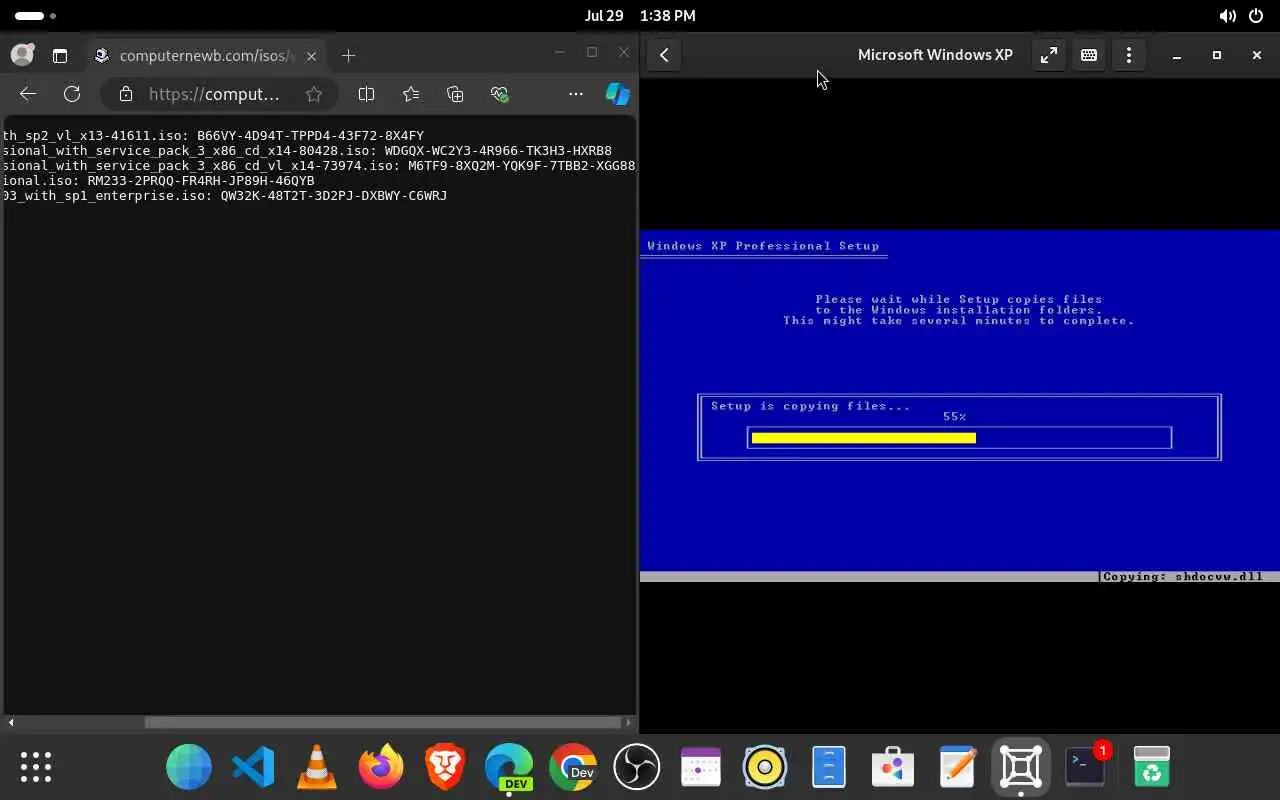1280x800 pixels.
Task: Go back in Microsoft Windows XP window
Action: [664, 55]
